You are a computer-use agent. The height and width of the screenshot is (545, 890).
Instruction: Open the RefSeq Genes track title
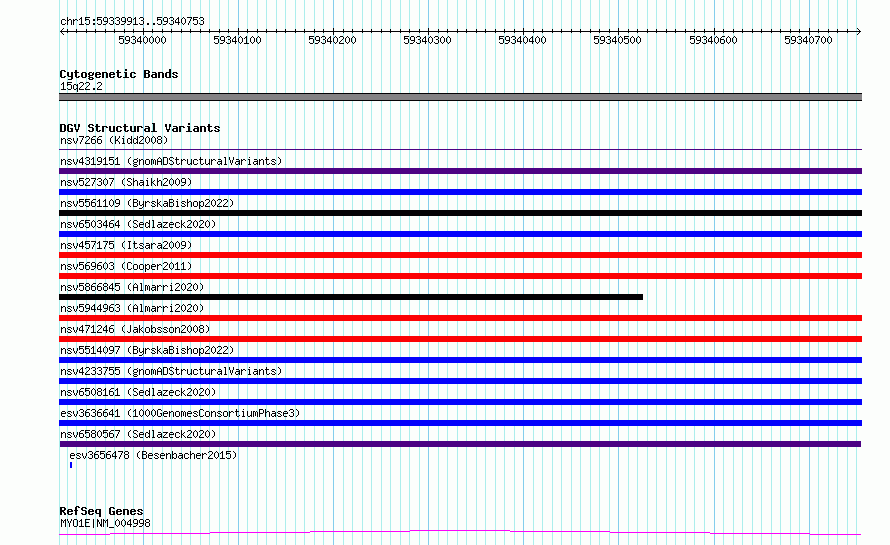(x=101, y=511)
